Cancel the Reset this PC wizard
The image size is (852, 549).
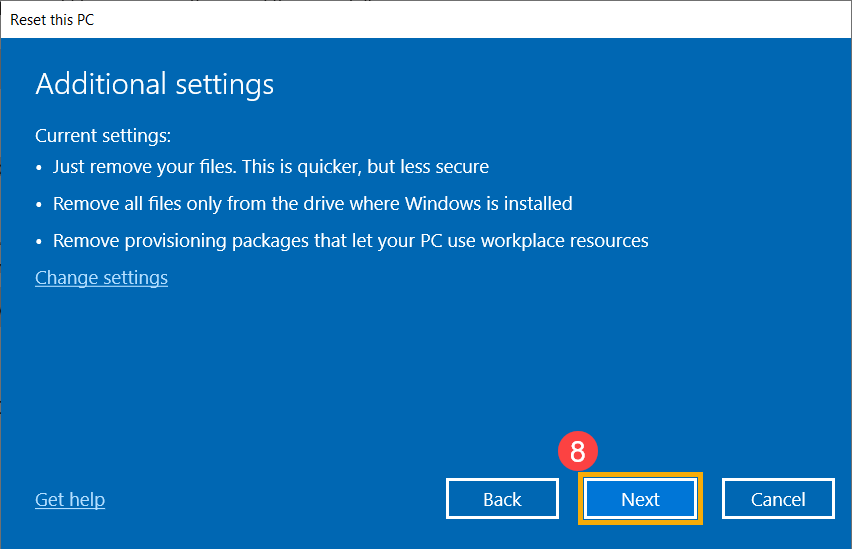pyautogui.click(x=778, y=499)
